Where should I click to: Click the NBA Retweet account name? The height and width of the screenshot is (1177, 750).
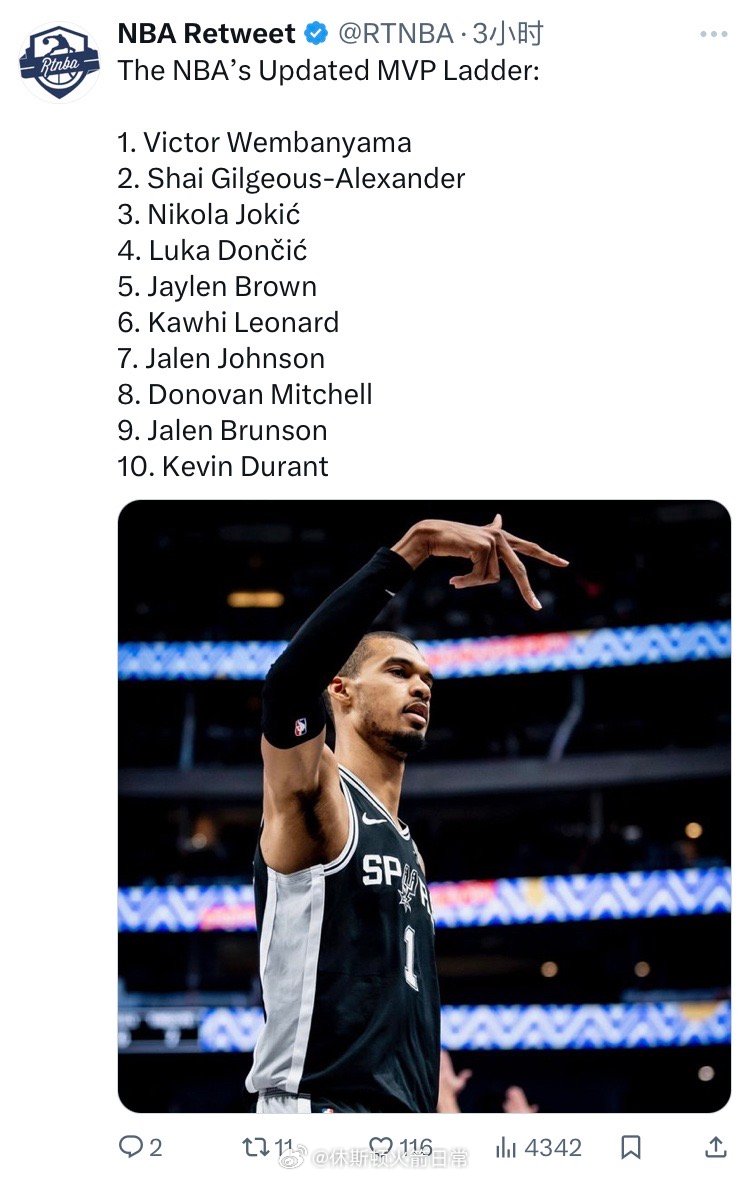206,34
